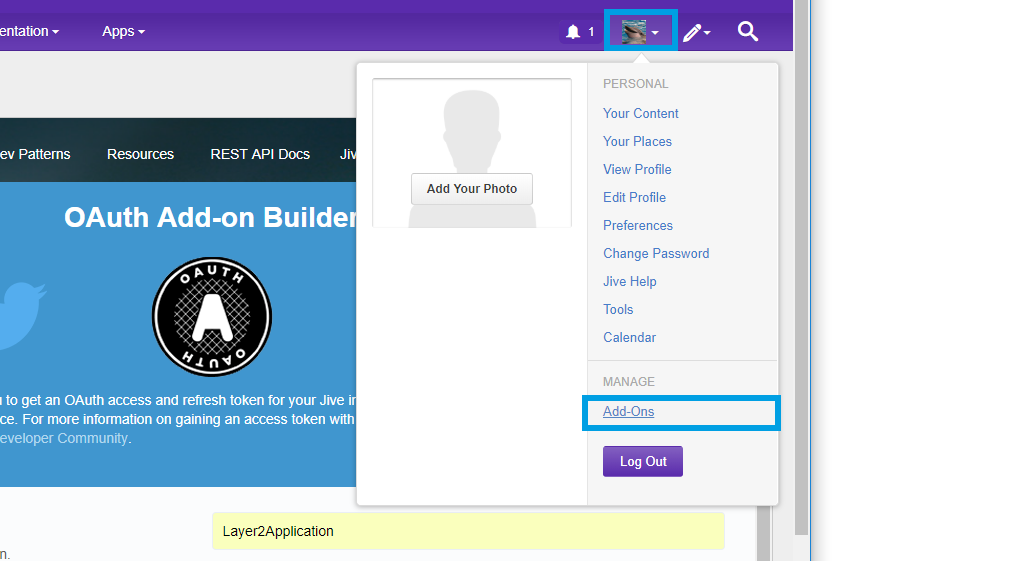The image size is (1024, 561).
Task: Click the OAuth logo image
Action: click(x=211, y=317)
